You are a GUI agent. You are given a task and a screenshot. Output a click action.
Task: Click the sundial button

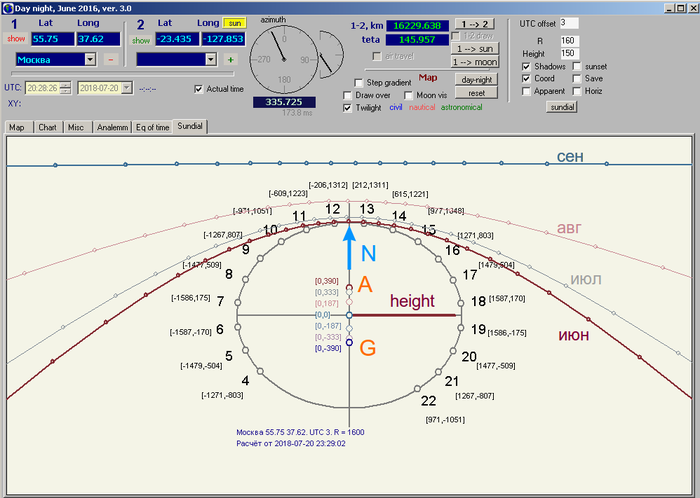tap(562, 107)
